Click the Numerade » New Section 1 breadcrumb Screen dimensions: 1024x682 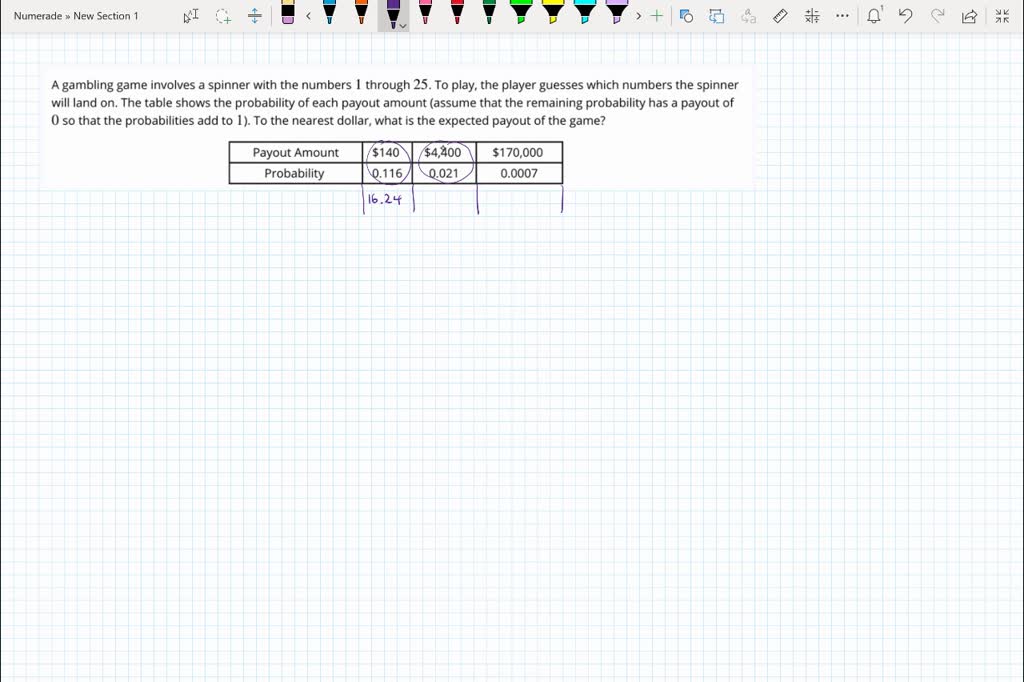click(76, 16)
